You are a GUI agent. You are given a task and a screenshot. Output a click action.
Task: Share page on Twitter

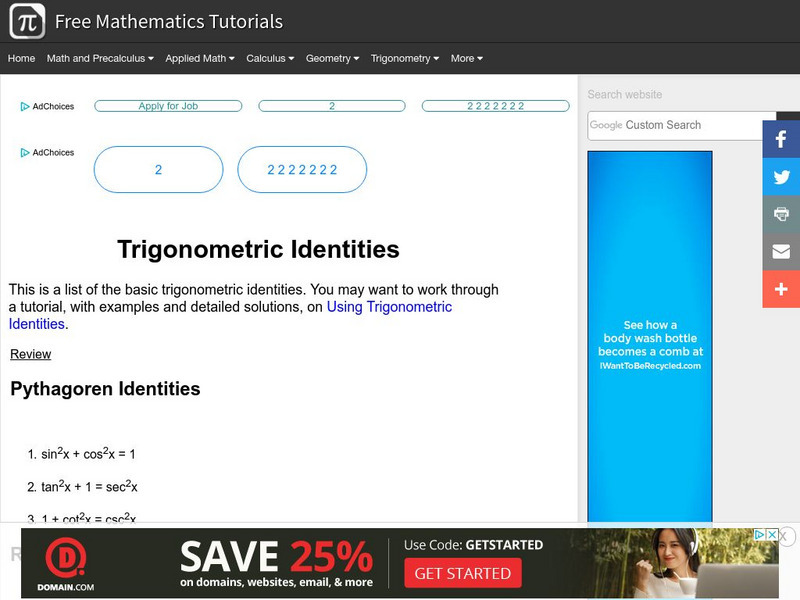781,177
